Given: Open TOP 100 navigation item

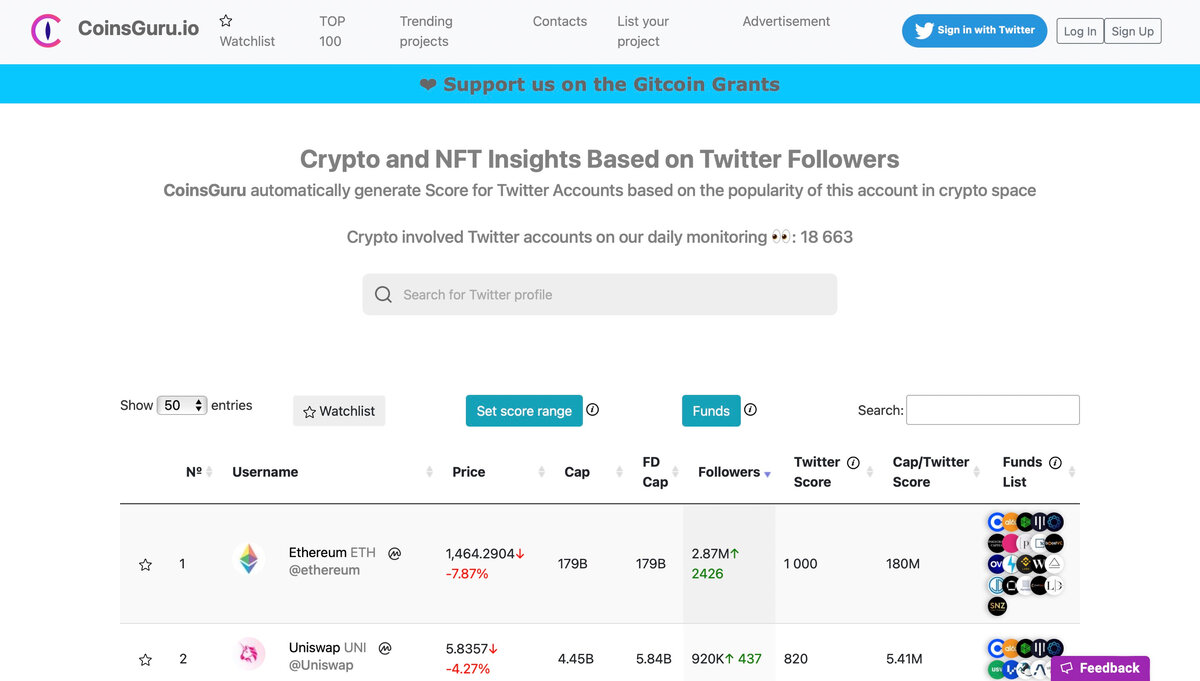Looking at the screenshot, I should (x=331, y=31).
